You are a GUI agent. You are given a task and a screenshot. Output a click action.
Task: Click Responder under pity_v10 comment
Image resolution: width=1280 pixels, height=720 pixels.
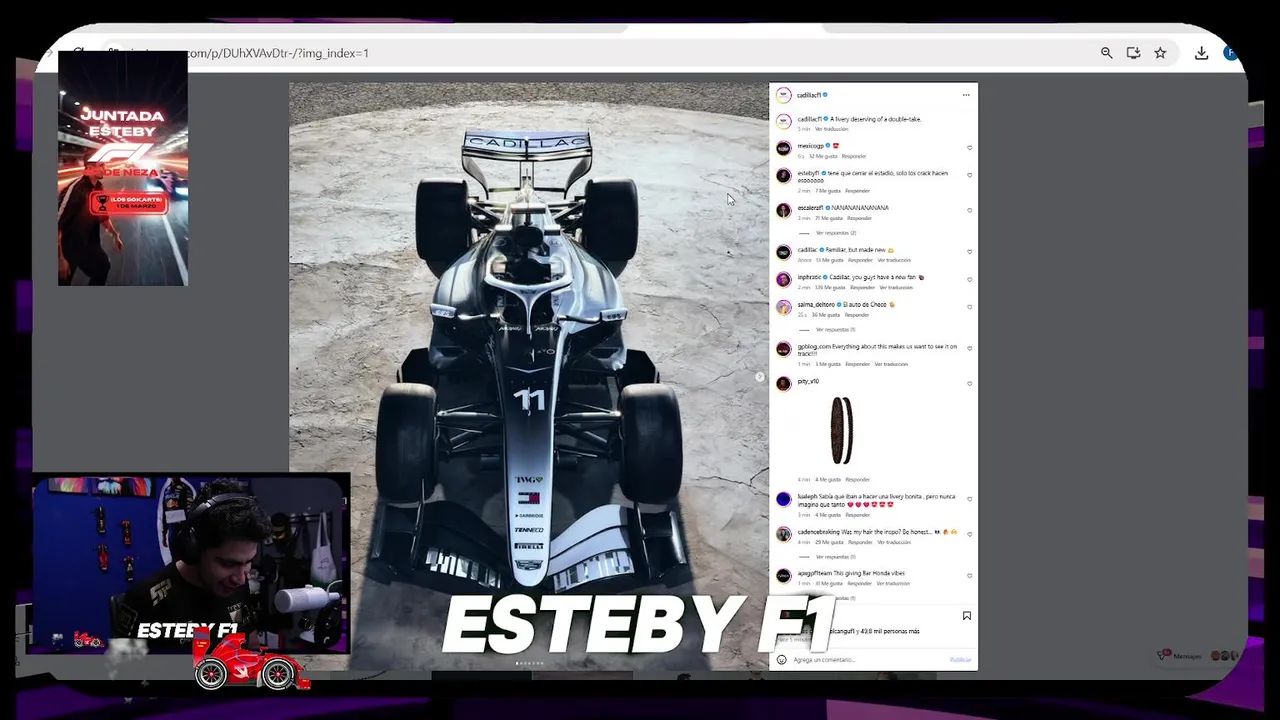tap(857, 479)
